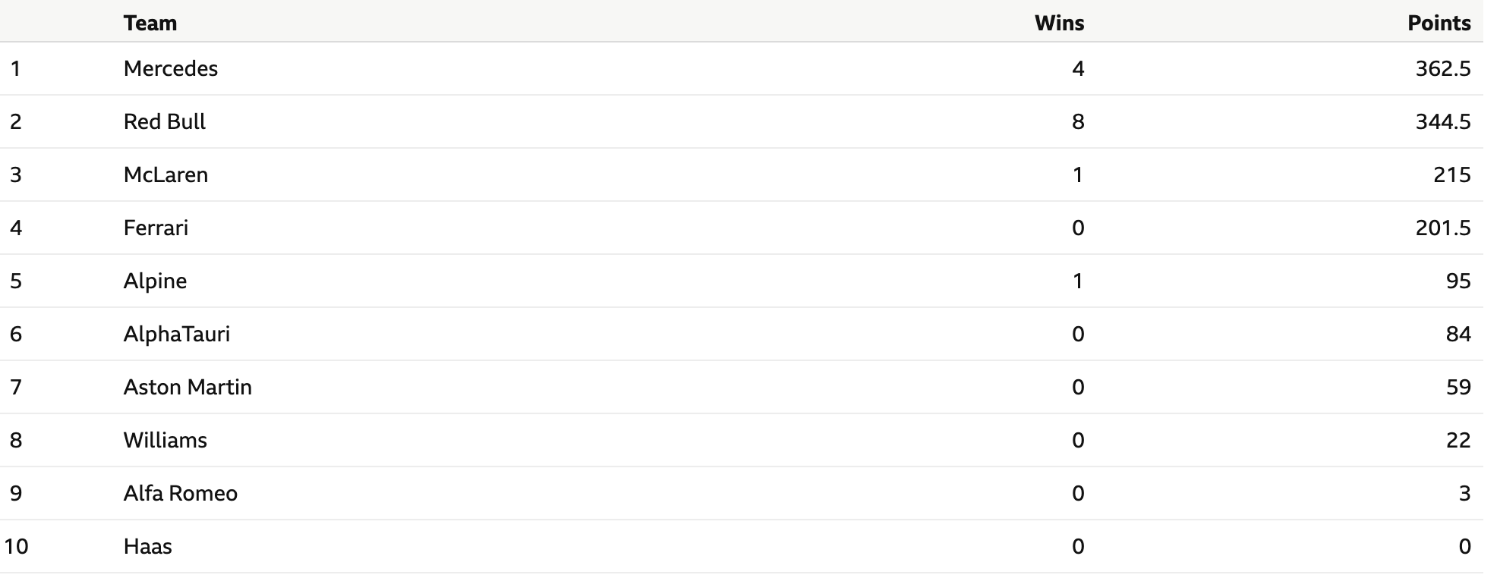Image resolution: width=1500 pixels, height=581 pixels.
Task: Select the Alfa Romeo team name
Action: point(181,493)
